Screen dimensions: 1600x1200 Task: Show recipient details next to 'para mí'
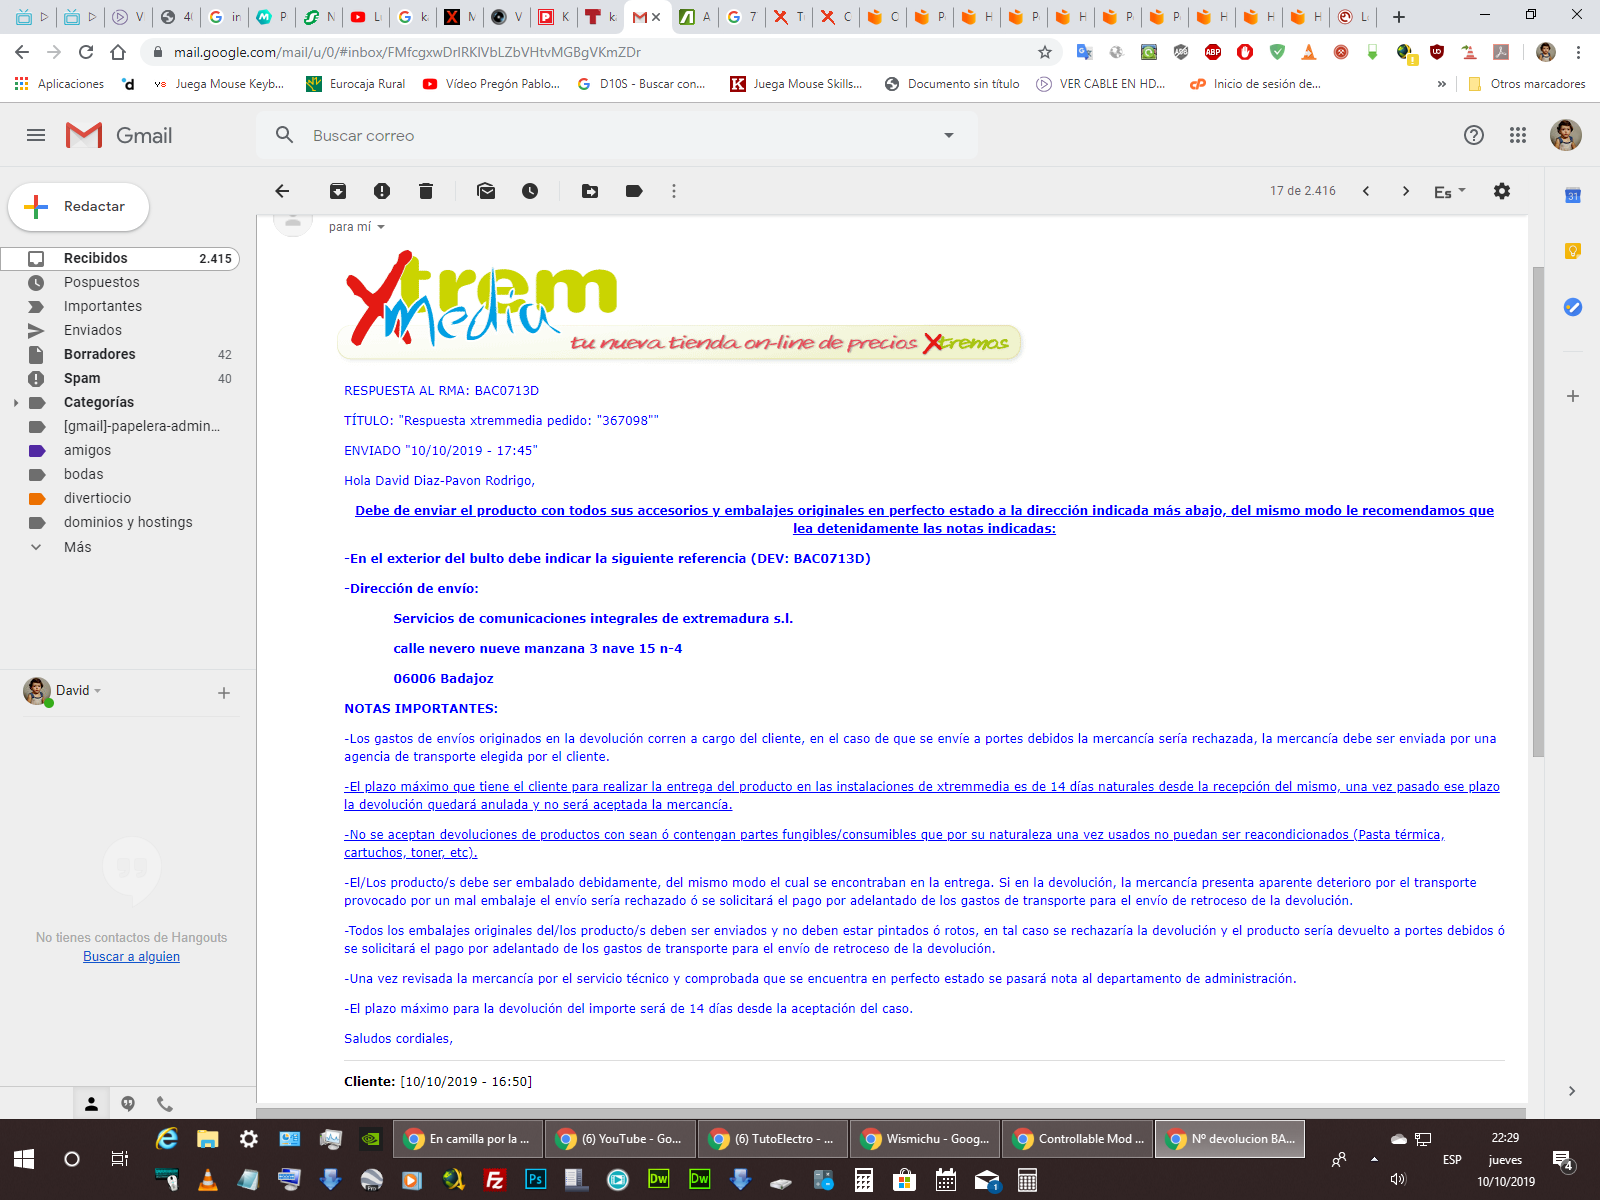pyautogui.click(x=381, y=227)
